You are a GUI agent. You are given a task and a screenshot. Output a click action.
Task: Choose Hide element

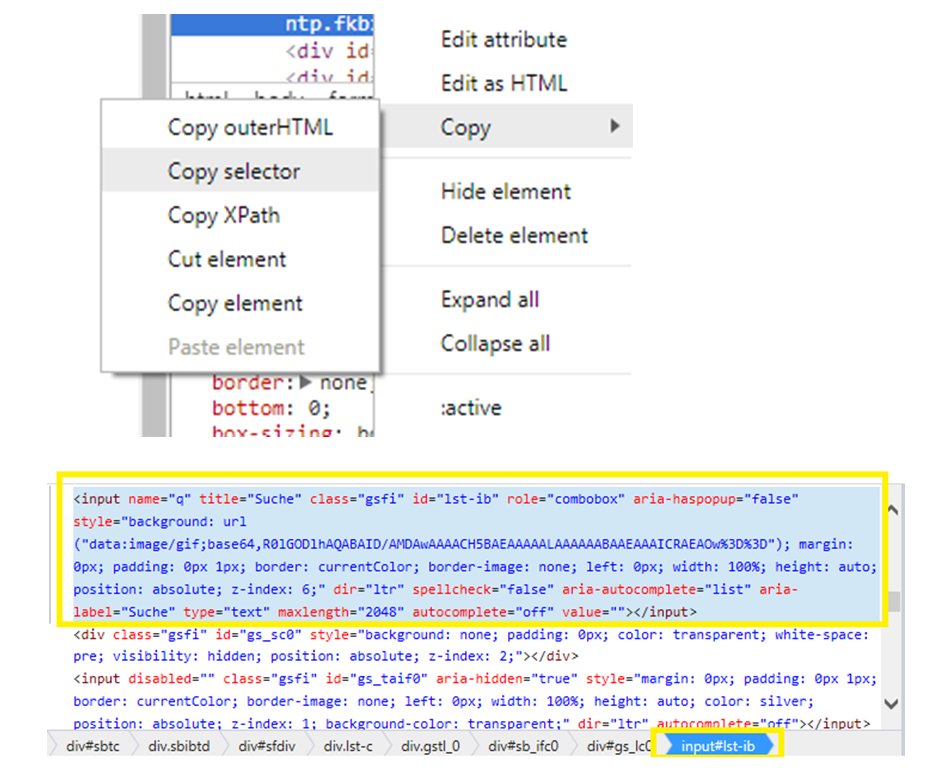point(505,191)
